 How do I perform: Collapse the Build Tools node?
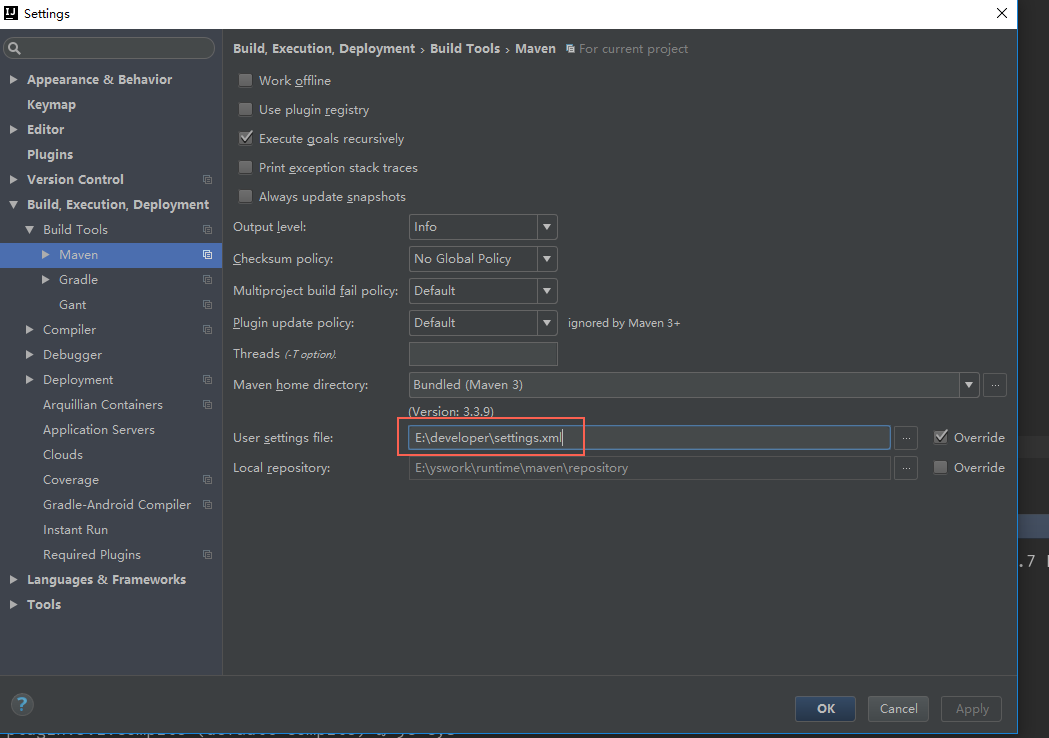[29, 229]
